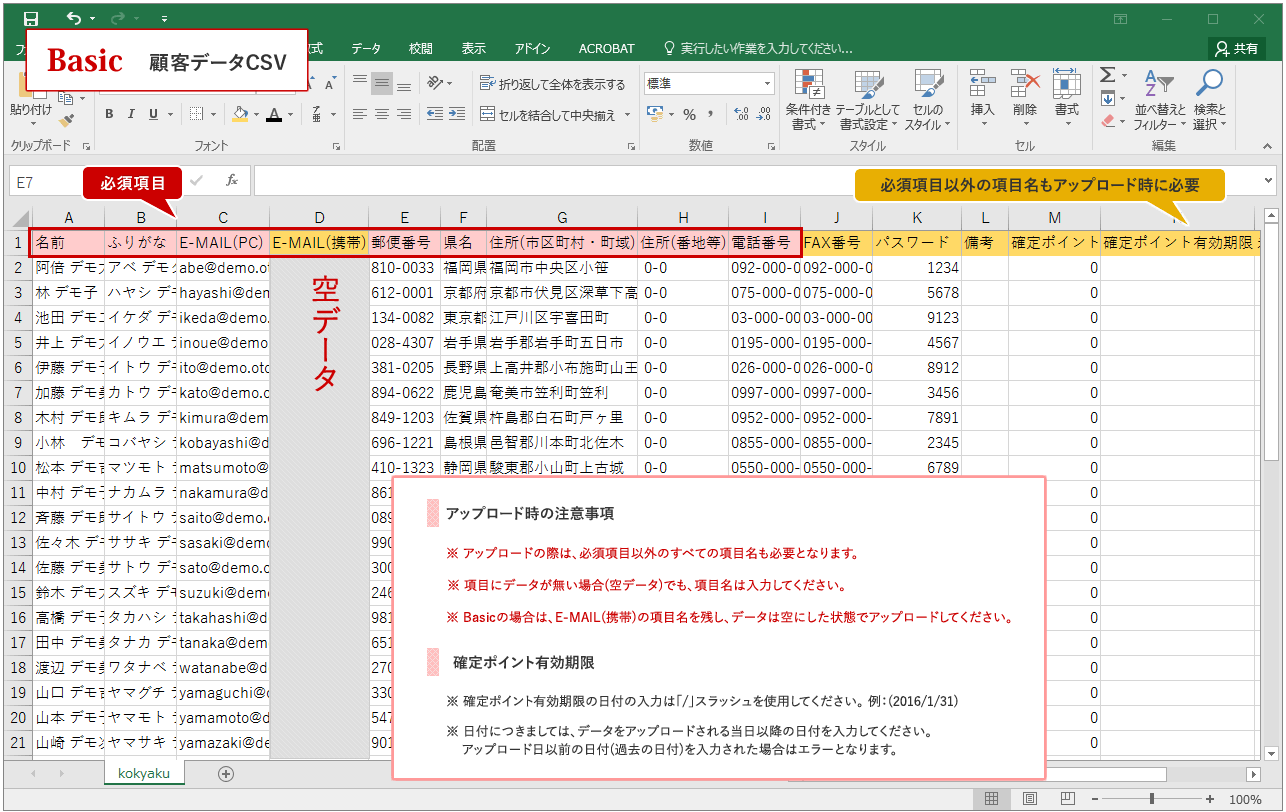Apply the yellow fill color bucket

(x=240, y=114)
